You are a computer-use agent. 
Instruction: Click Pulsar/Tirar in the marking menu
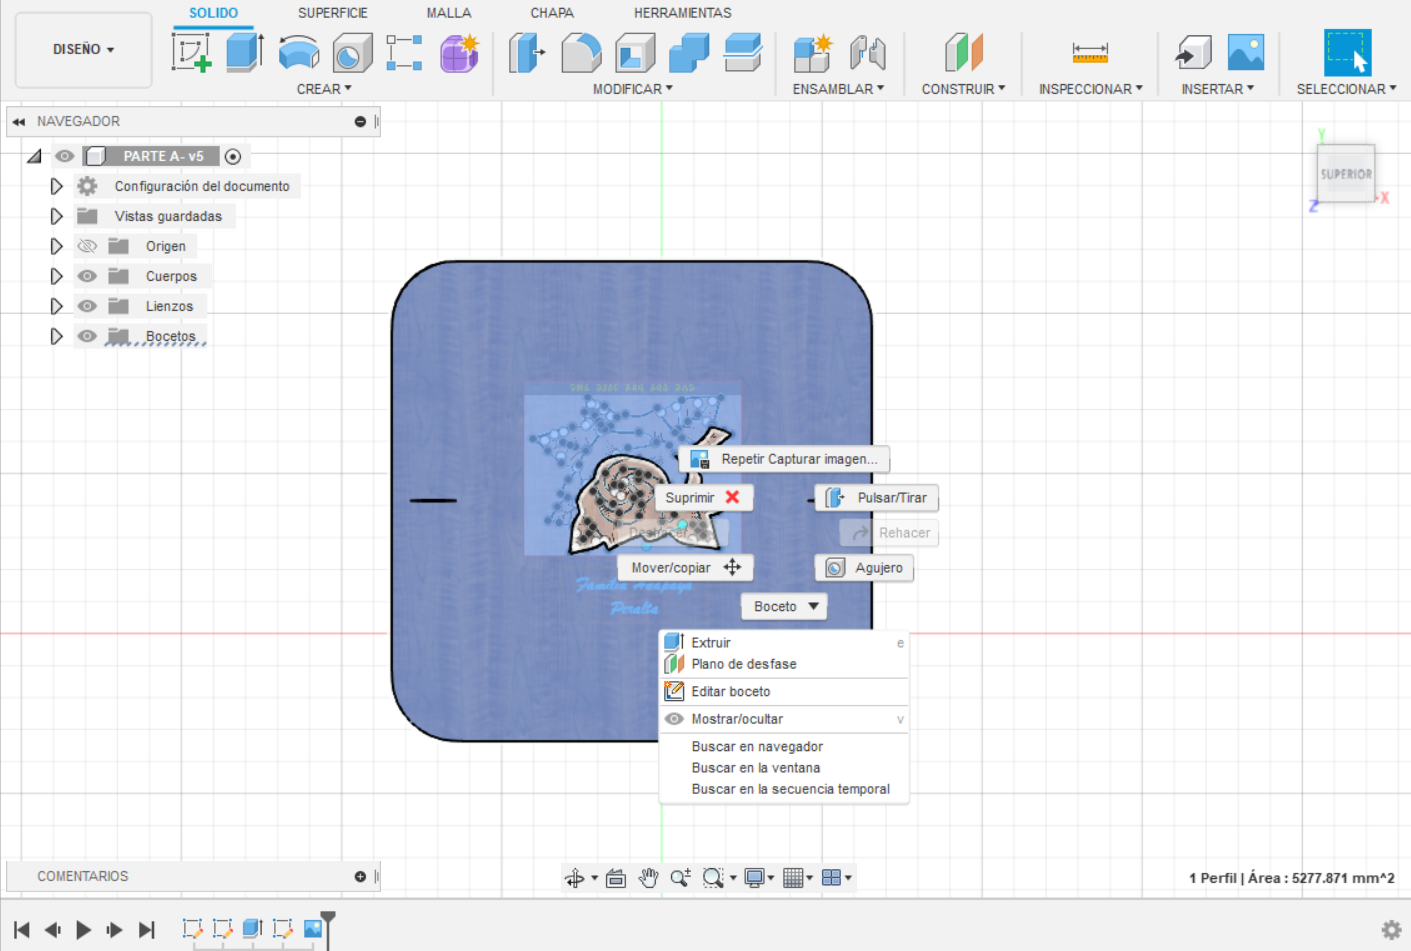pos(877,497)
